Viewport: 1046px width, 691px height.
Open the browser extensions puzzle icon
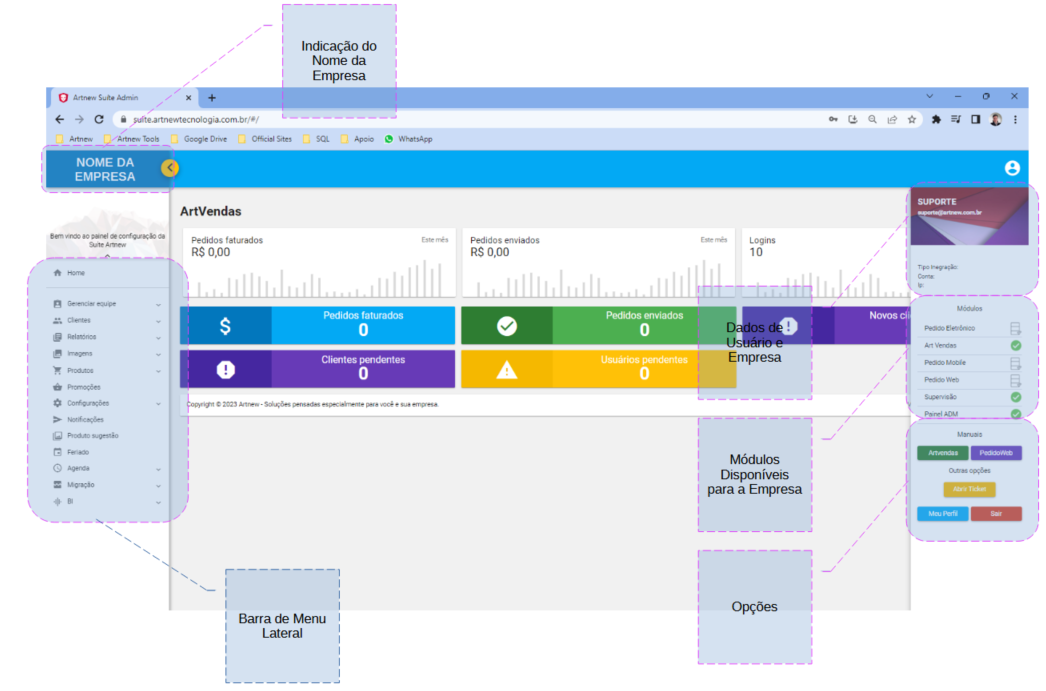936,119
